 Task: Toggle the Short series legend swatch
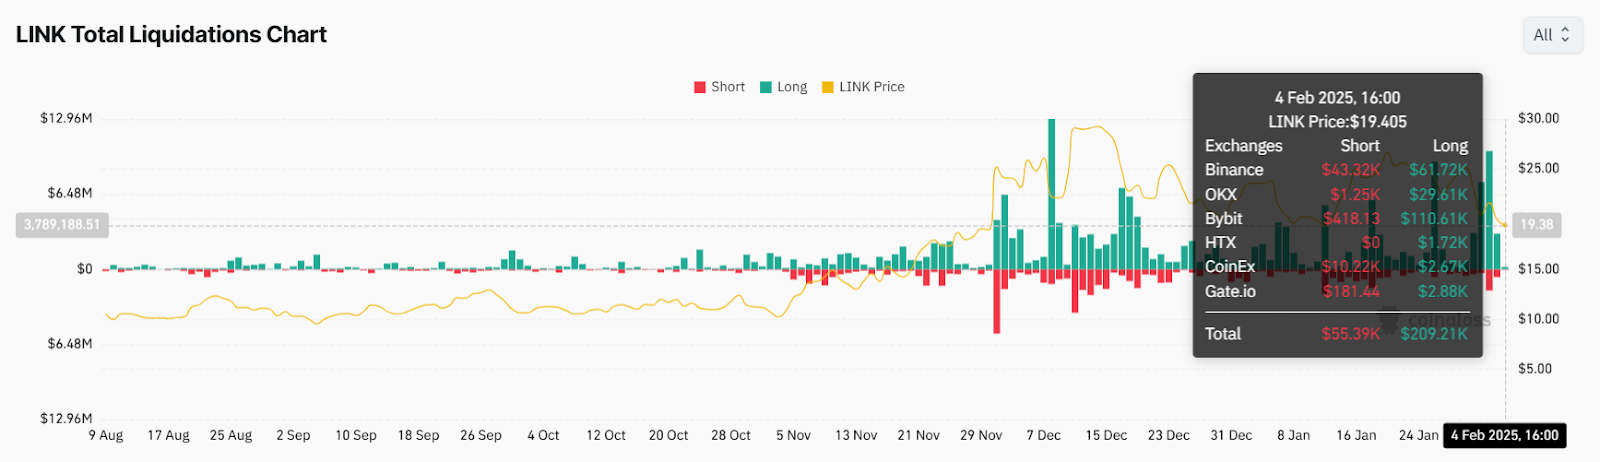point(700,87)
